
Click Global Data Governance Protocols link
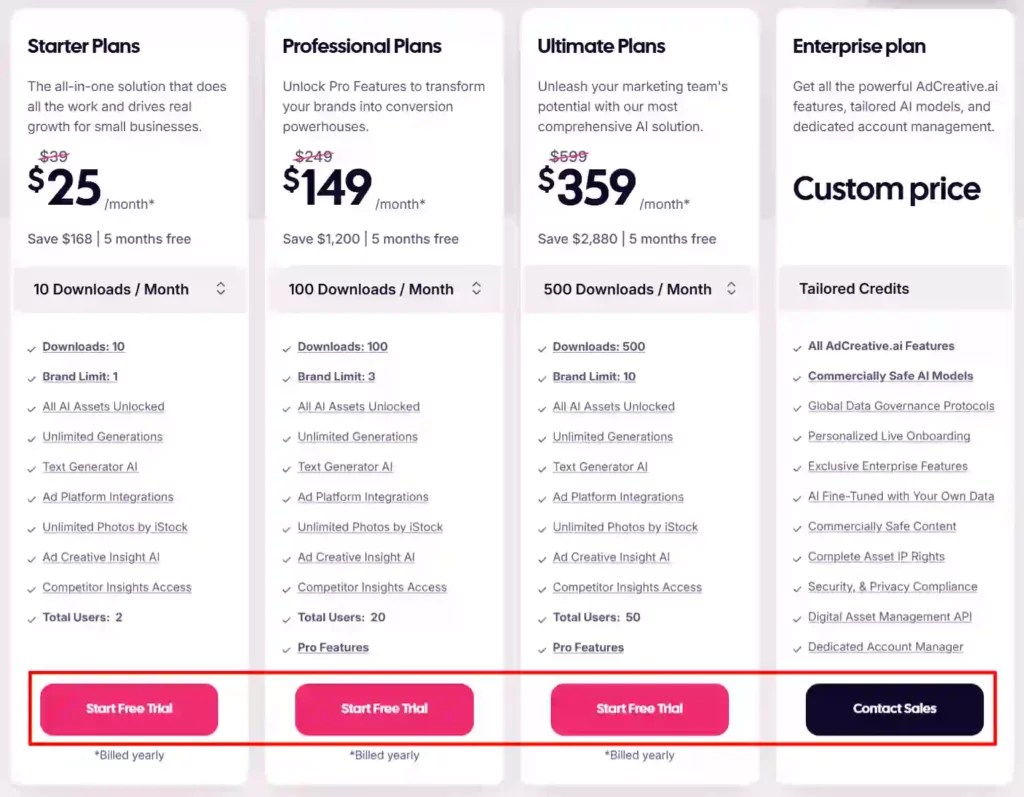tap(901, 406)
